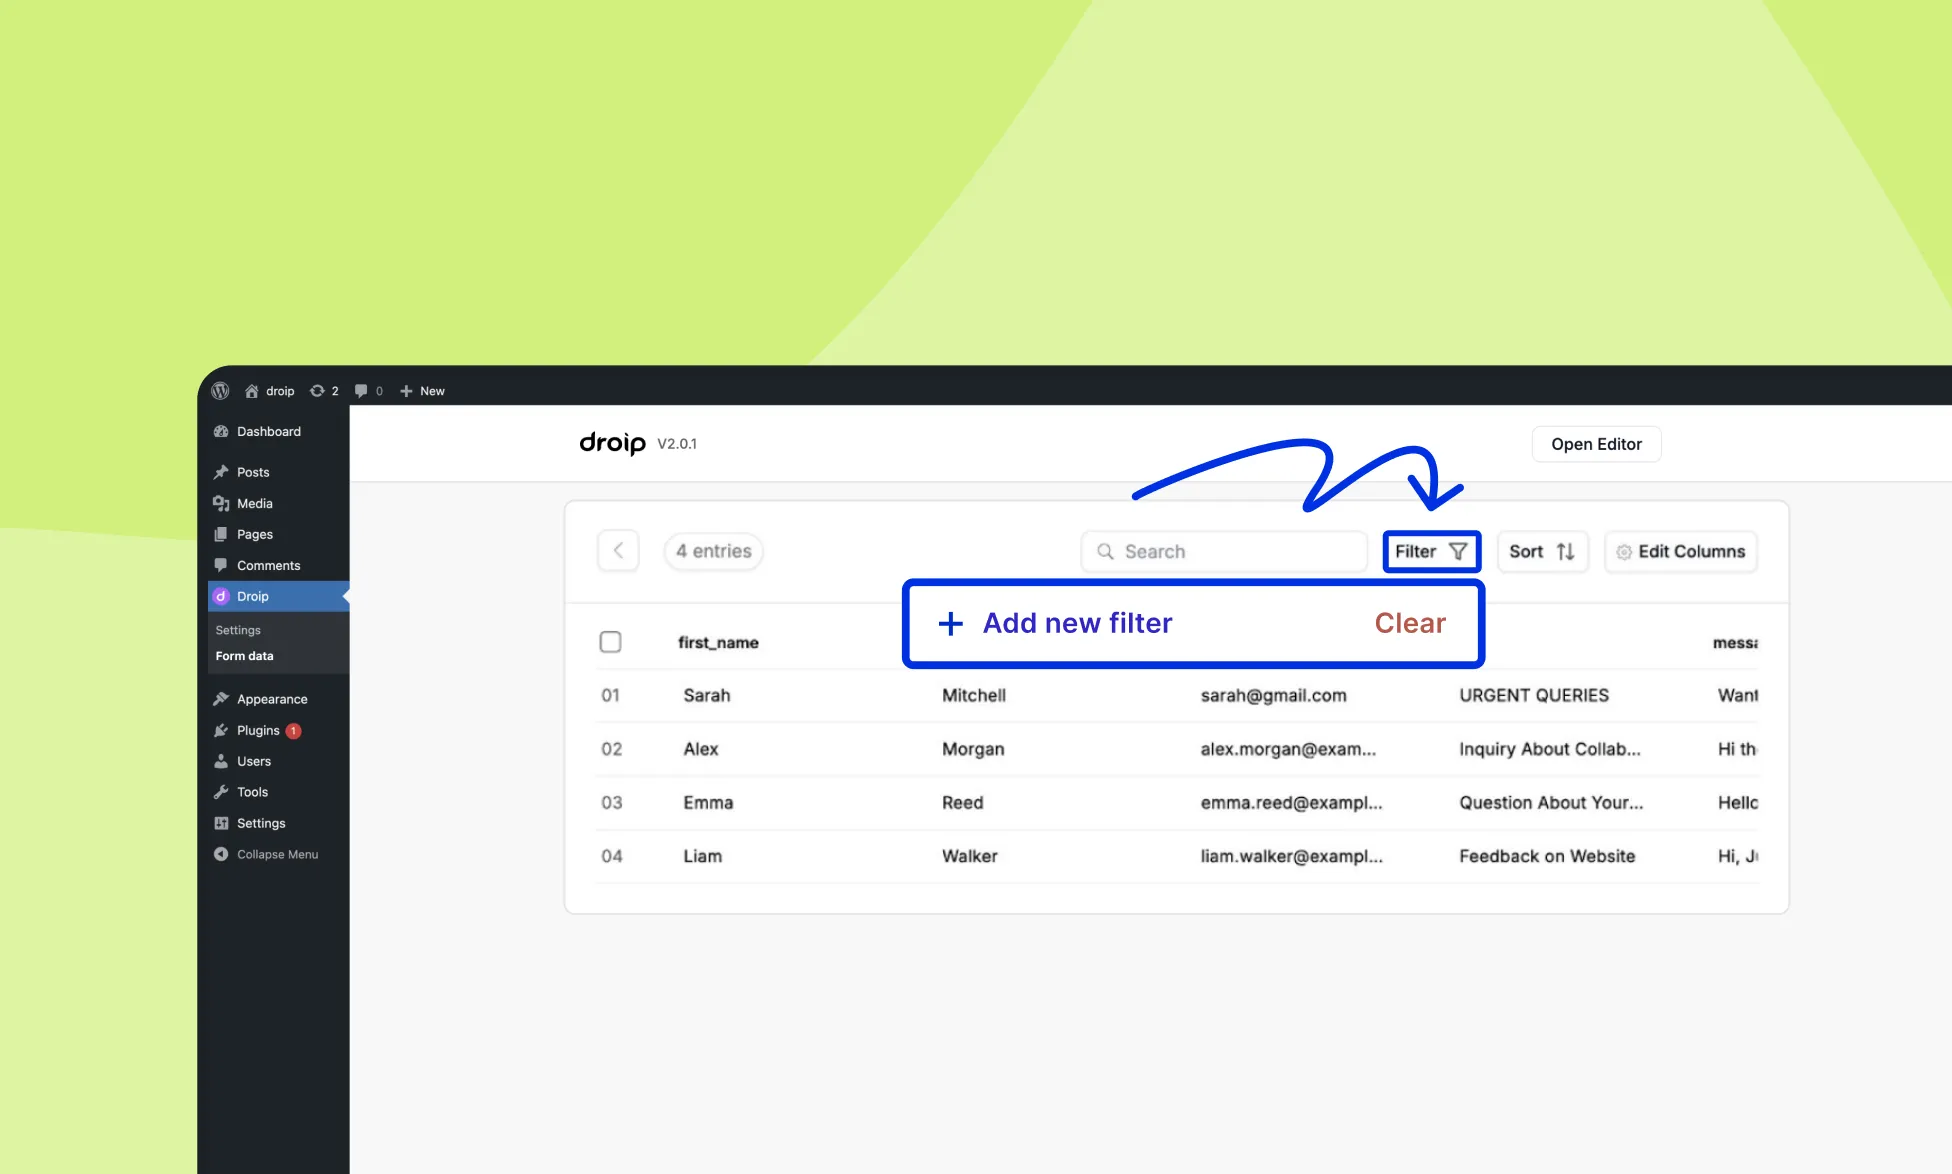Viewport: 1952px width, 1174px height.
Task: Click the New plus button
Action: (422, 391)
